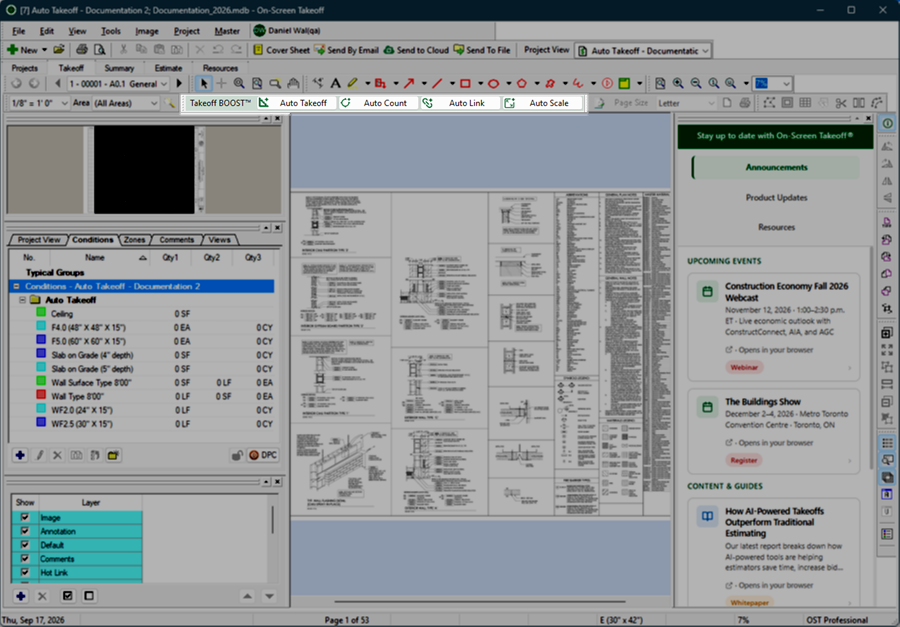Toggle the Default layer Show checkbox
Viewport: 900px width, 627px height.
coord(25,545)
